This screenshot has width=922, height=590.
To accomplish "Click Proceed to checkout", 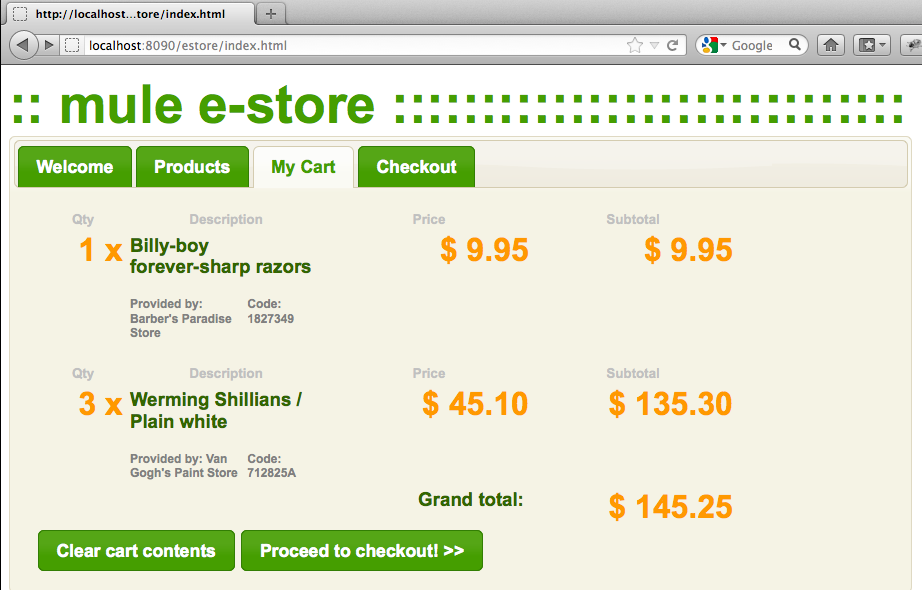I will 361,550.
